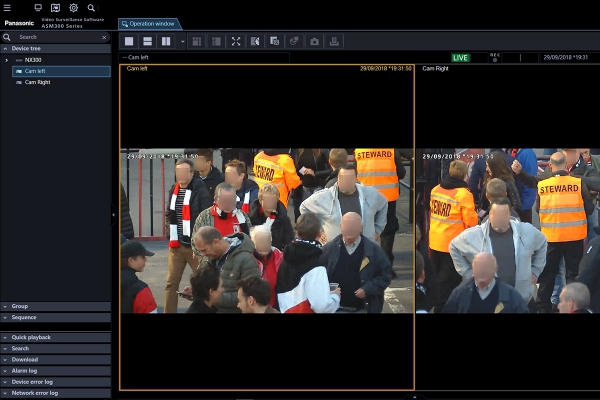The image size is (600, 400).
Task: Click the download tray toolbar icon
Action: click(334, 41)
